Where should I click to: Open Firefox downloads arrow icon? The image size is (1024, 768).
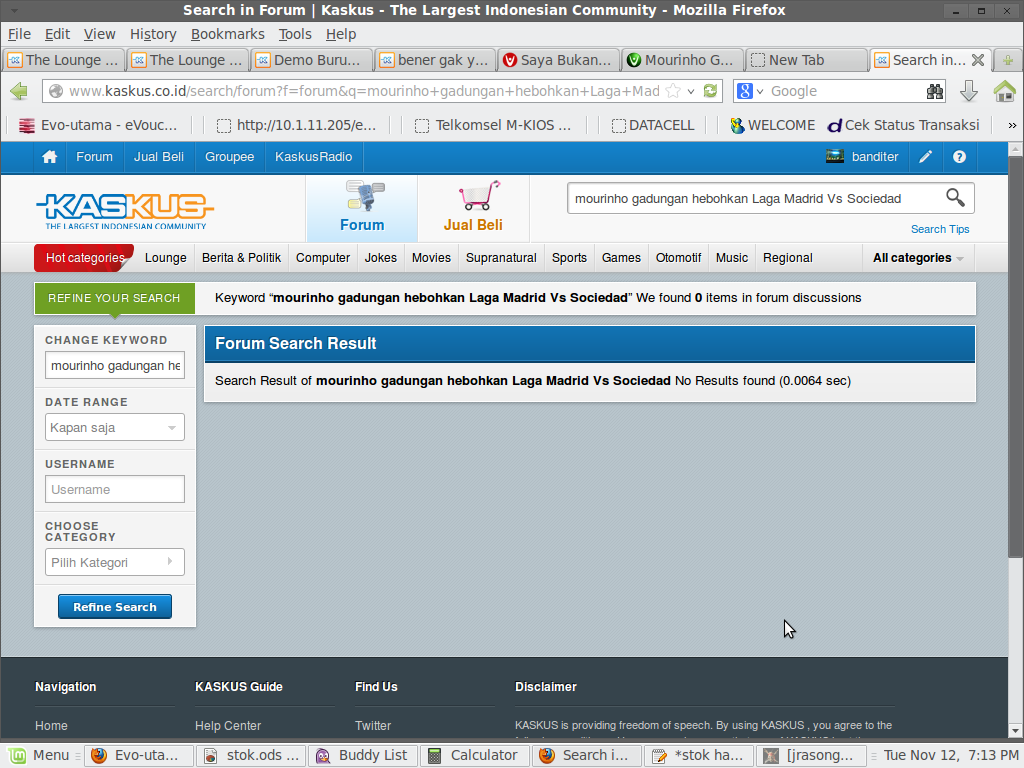point(969,91)
